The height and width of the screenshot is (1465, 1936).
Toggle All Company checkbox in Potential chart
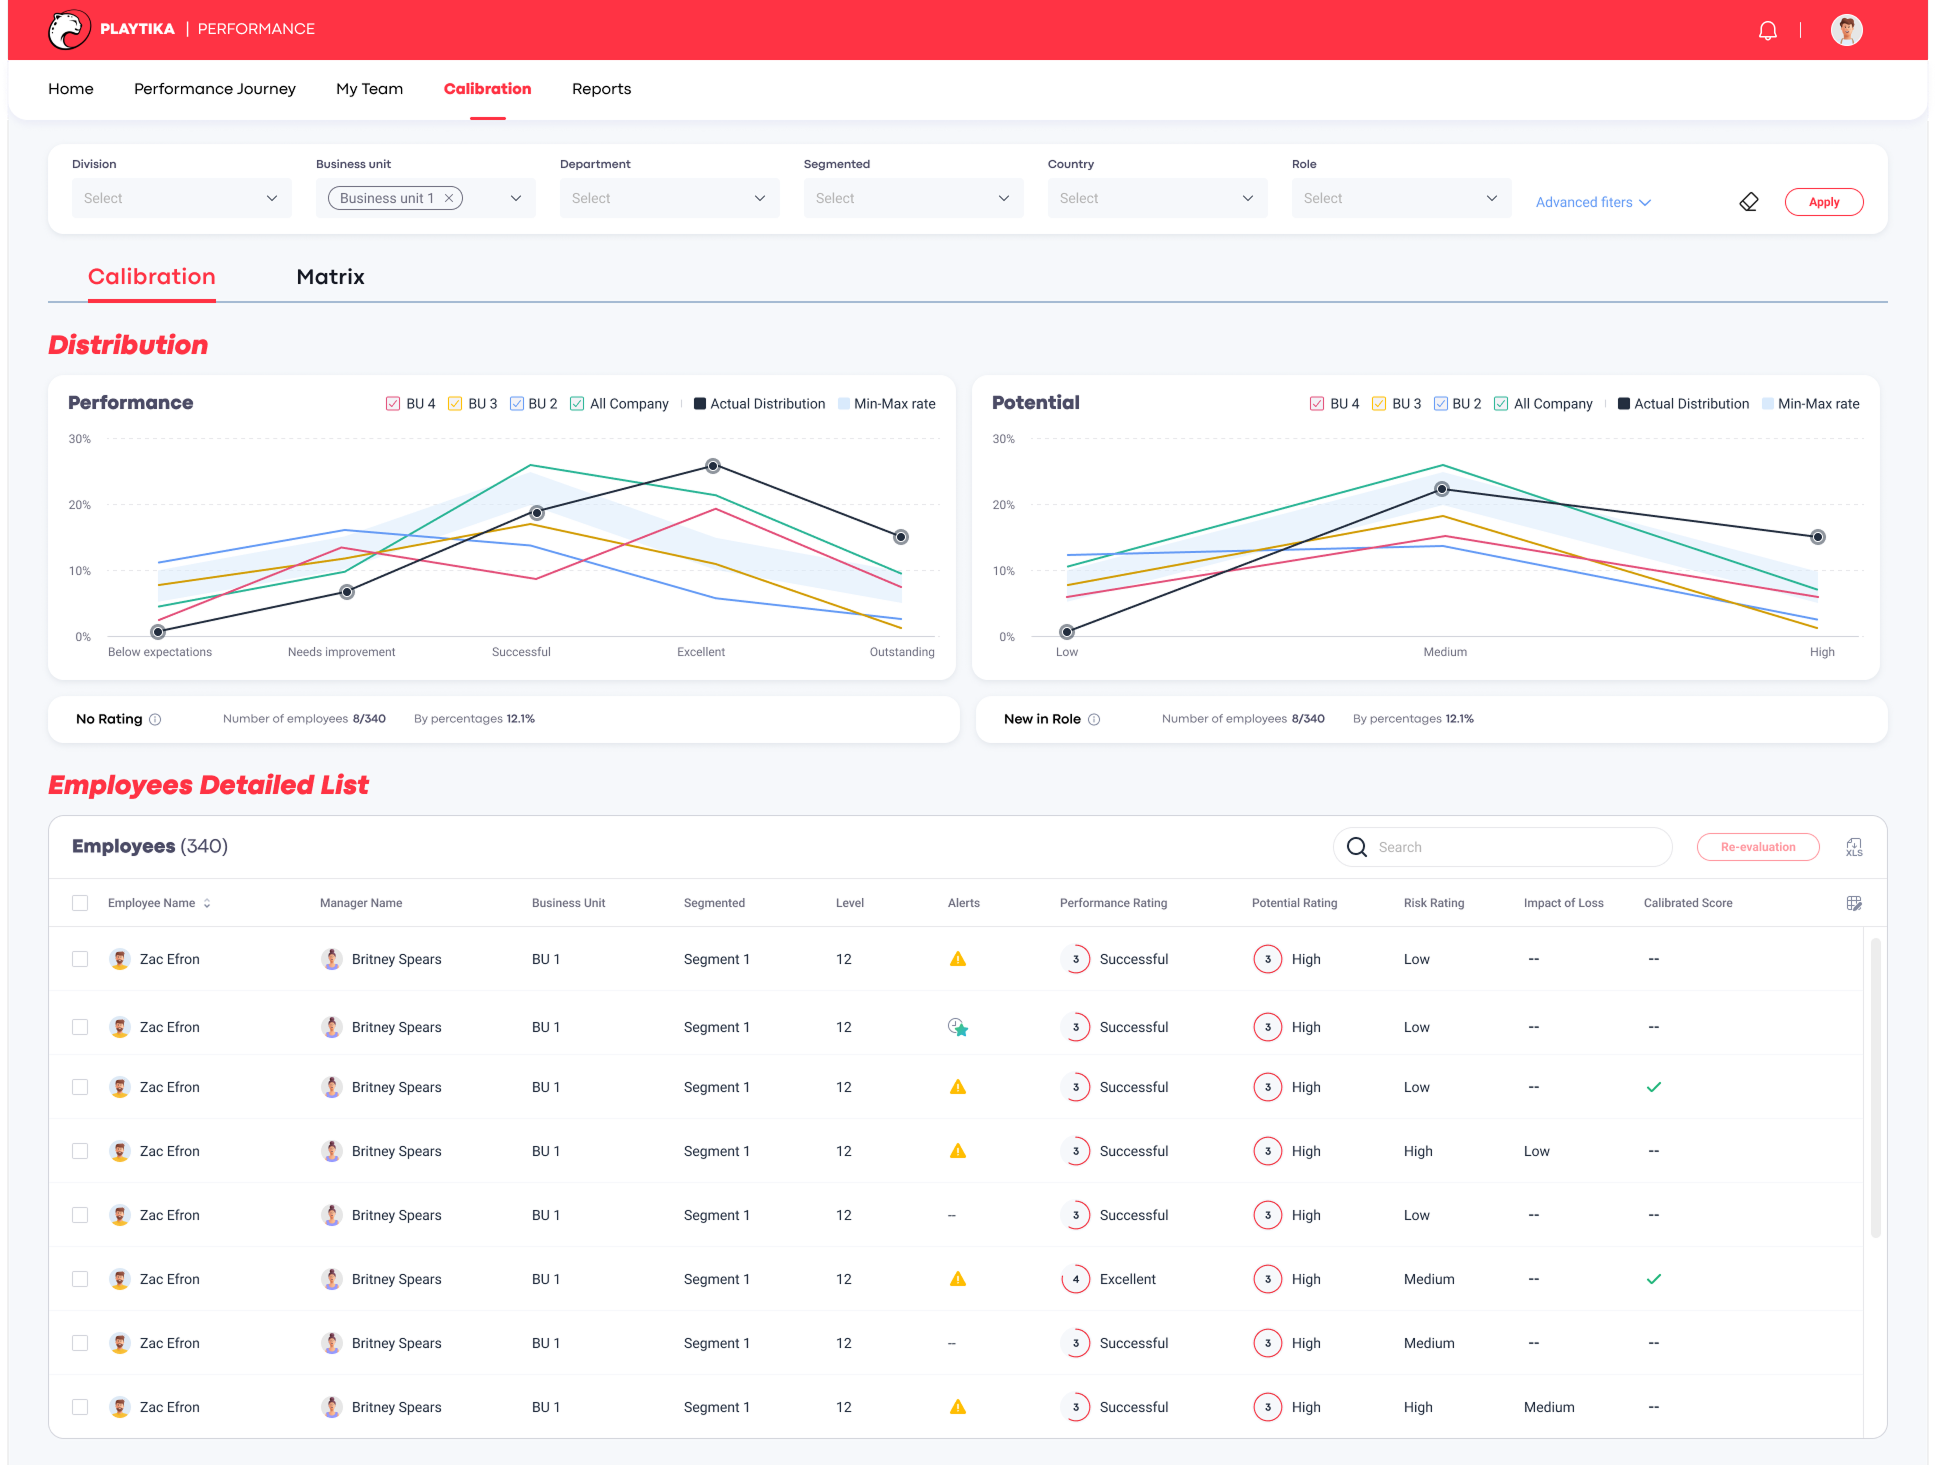1501,404
